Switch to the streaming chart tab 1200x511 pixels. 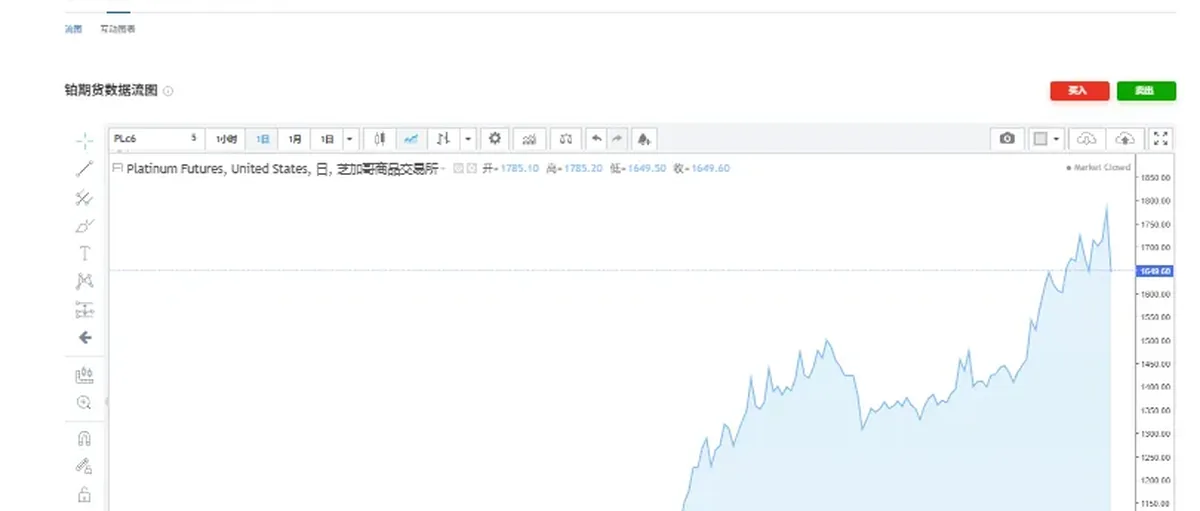pos(74,29)
